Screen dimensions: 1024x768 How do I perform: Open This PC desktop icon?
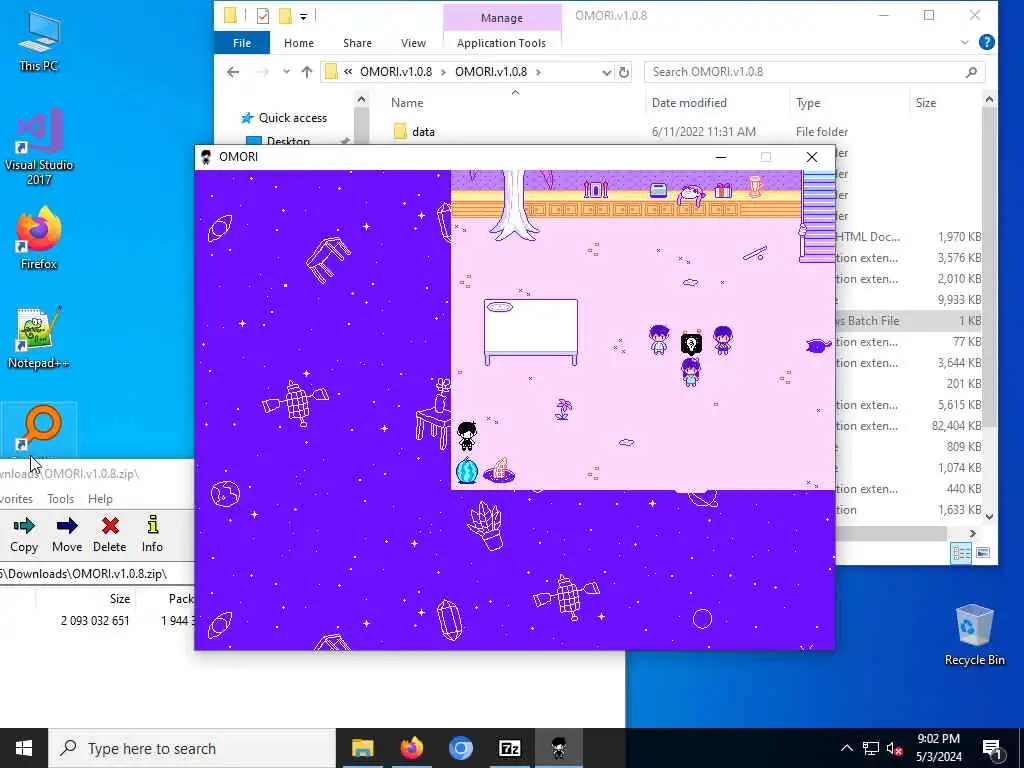pos(39,42)
